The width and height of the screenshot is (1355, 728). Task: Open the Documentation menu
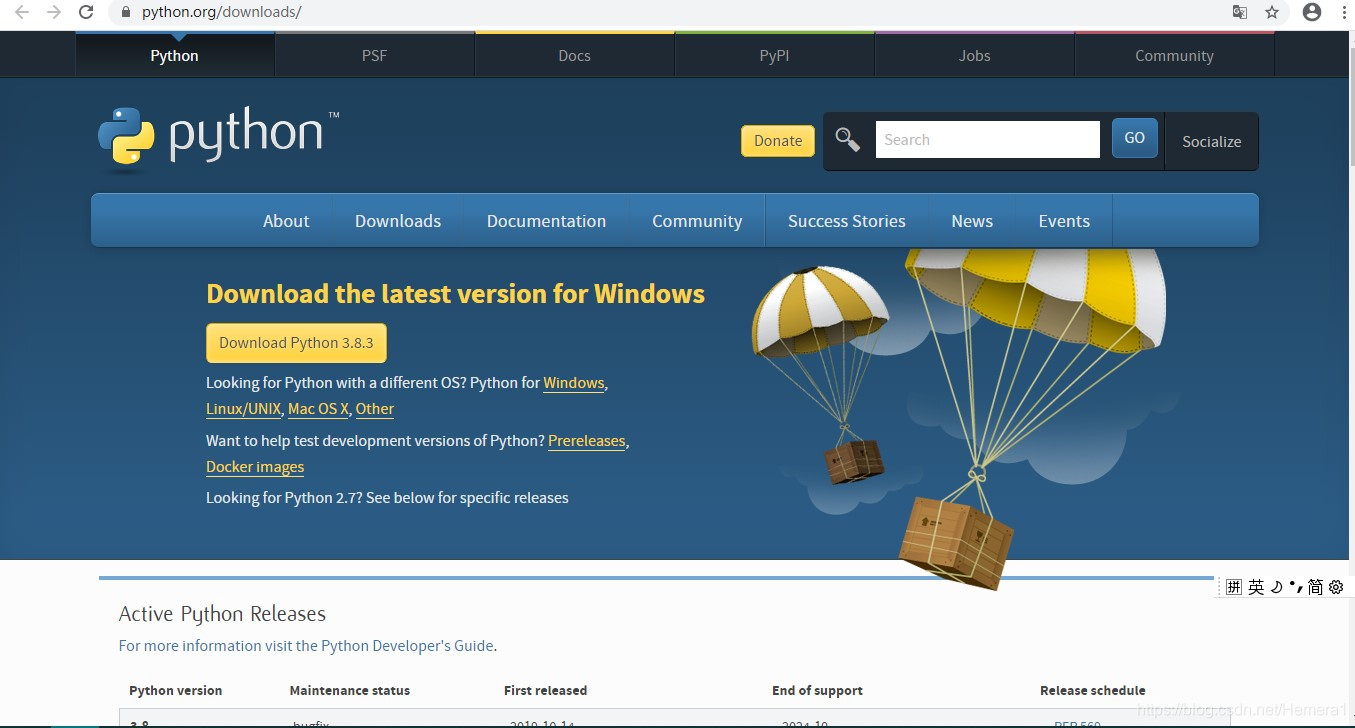(546, 221)
